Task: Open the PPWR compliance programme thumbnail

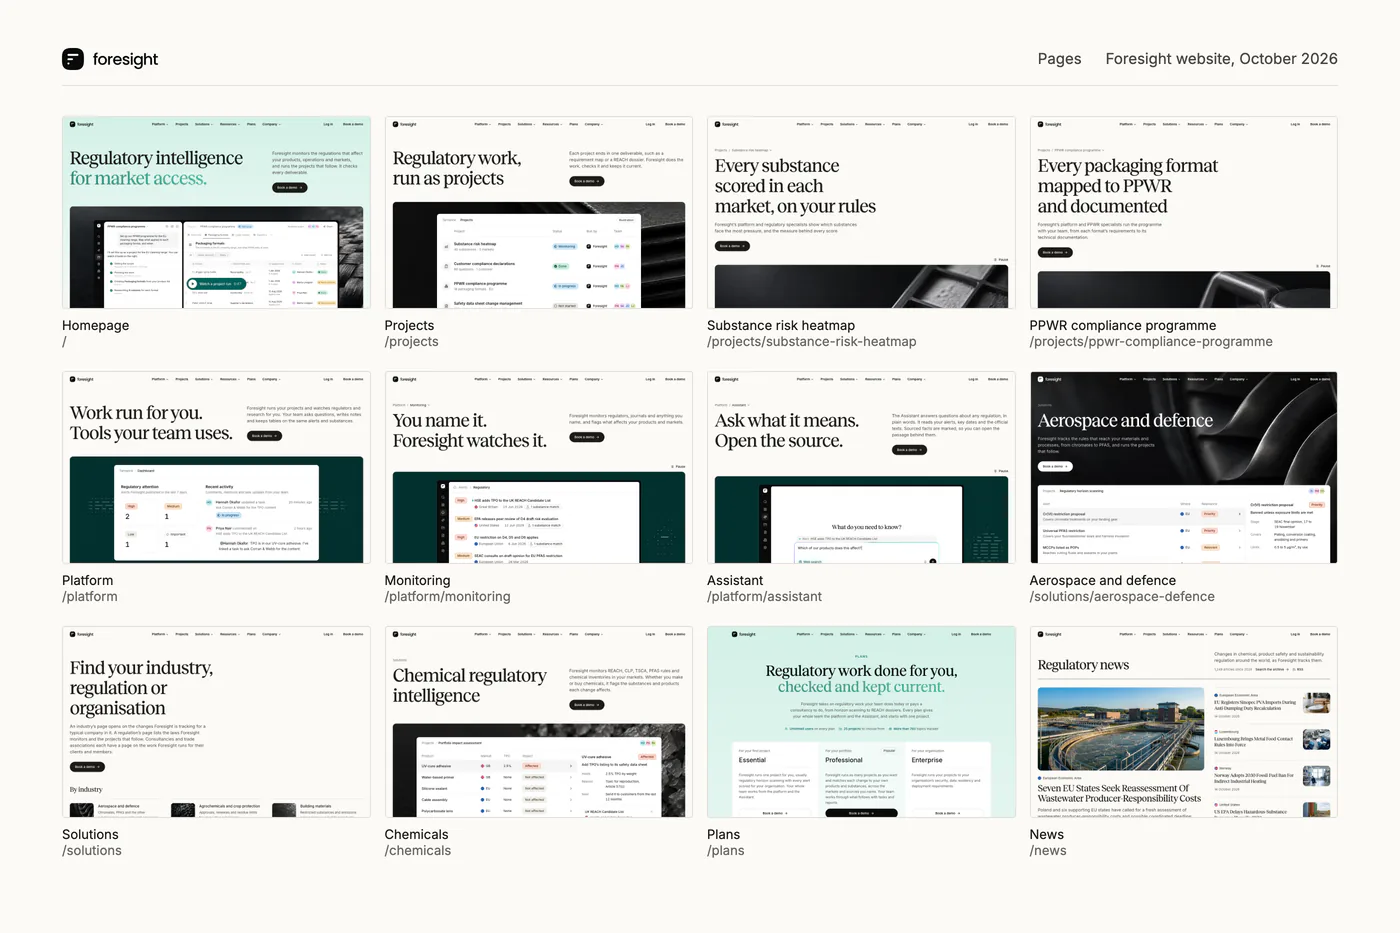Action: coord(1184,212)
